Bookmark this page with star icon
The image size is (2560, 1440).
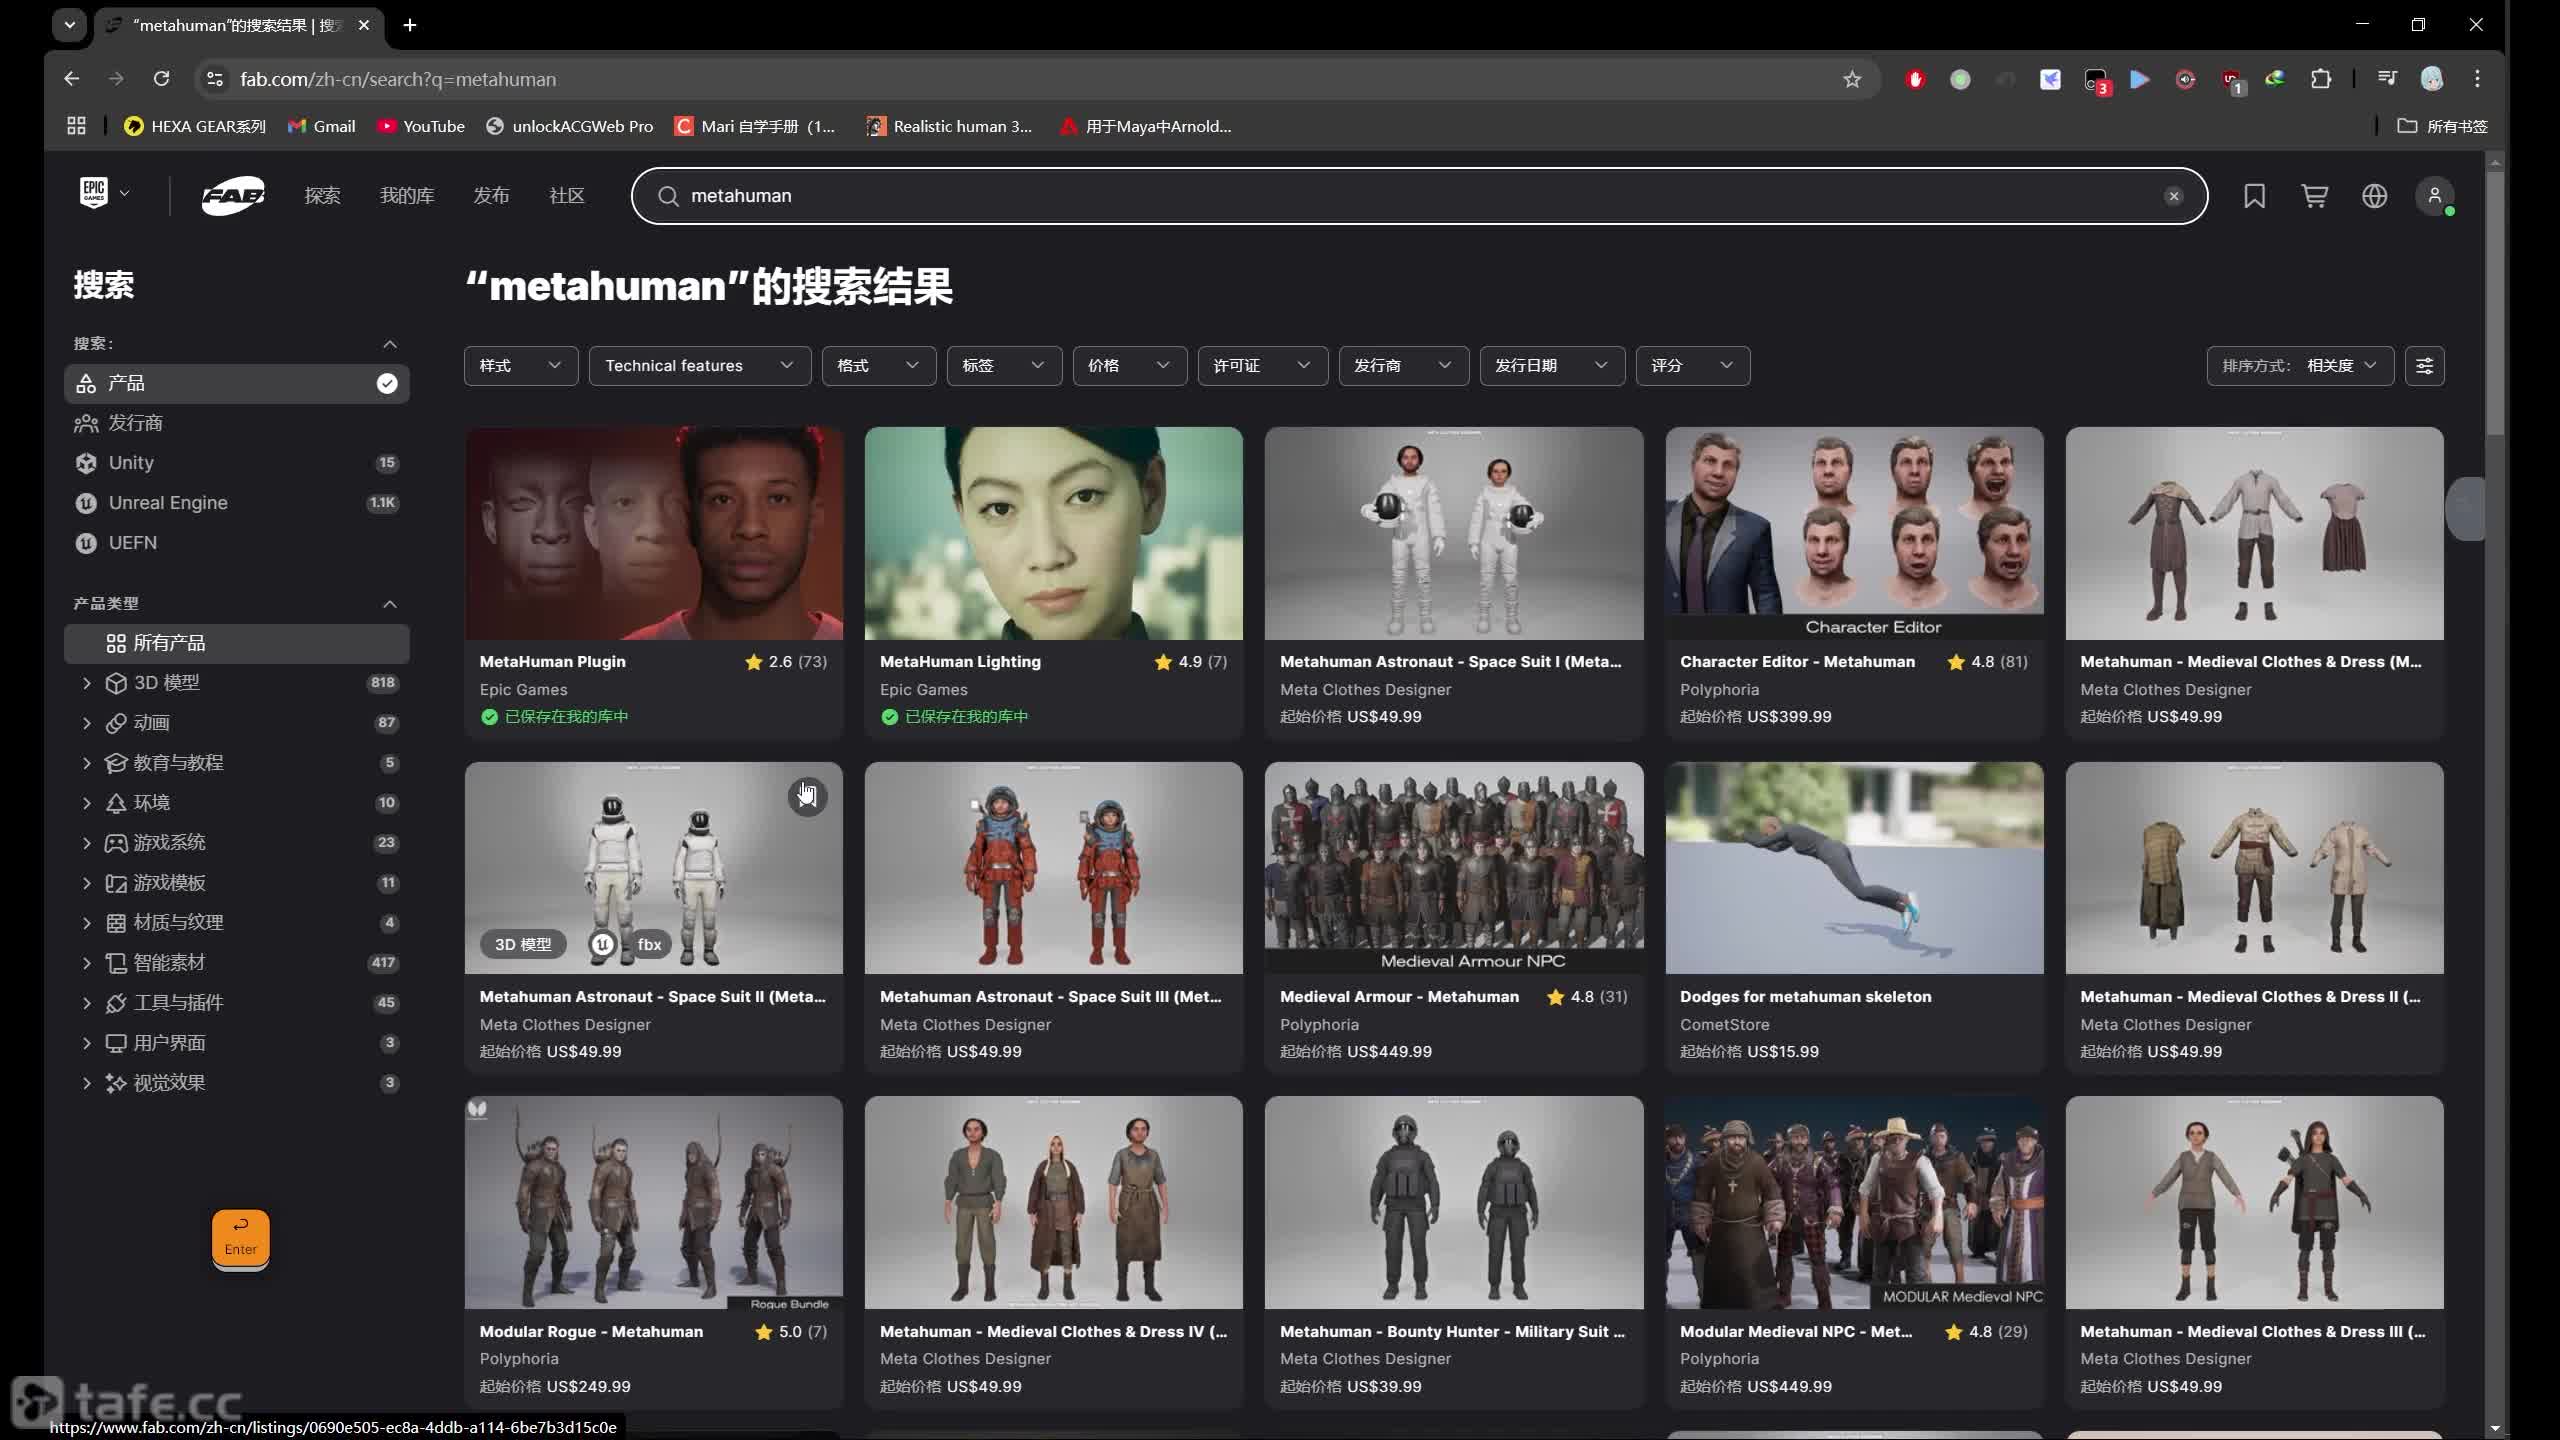click(x=1852, y=79)
